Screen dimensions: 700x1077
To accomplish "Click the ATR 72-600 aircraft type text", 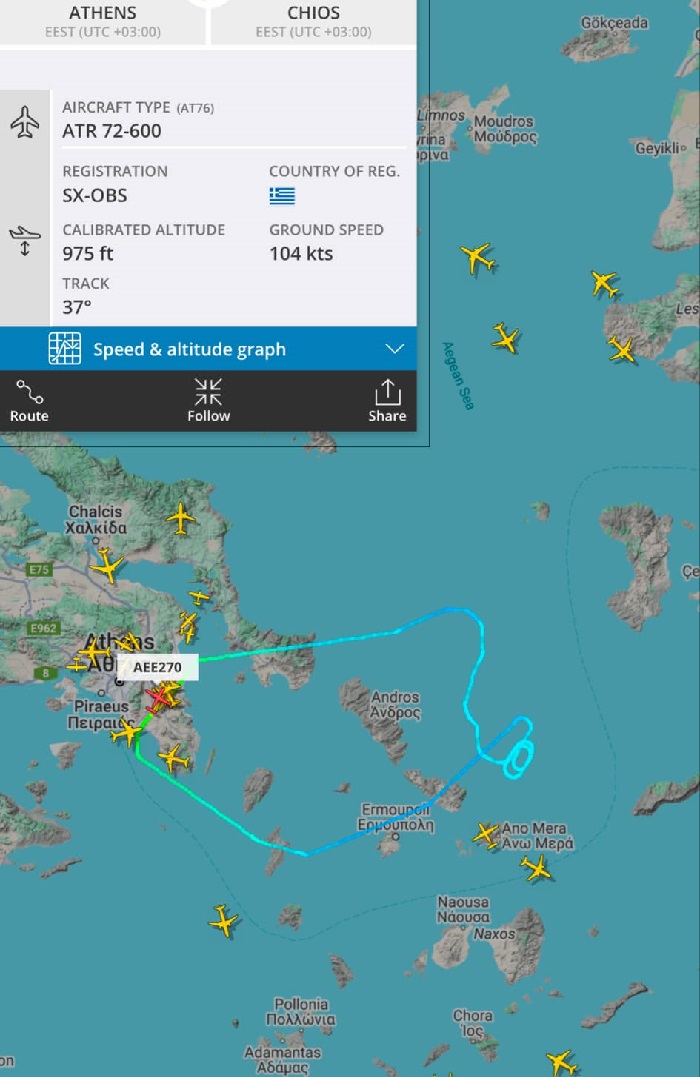I will [112, 131].
